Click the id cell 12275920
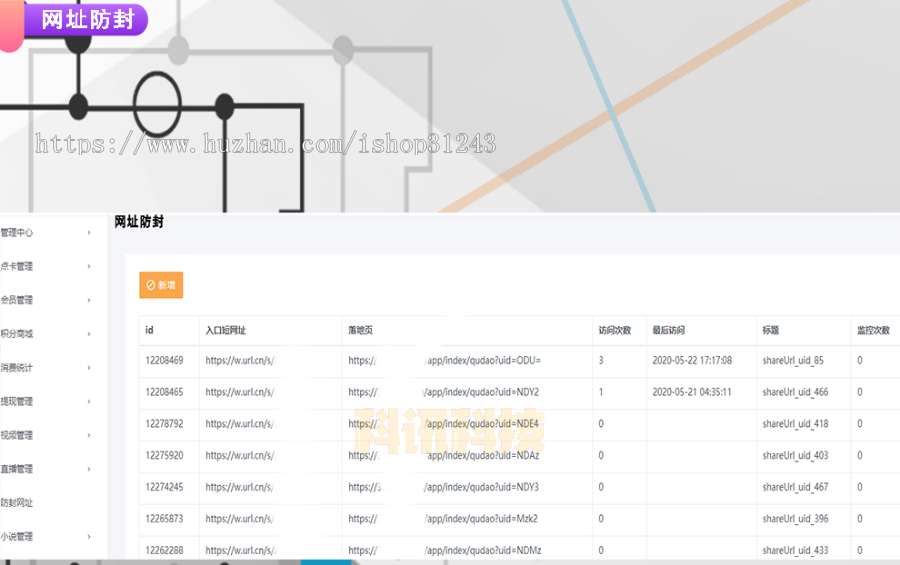The height and width of the screenshot is (565, 900). coord(165,455)
